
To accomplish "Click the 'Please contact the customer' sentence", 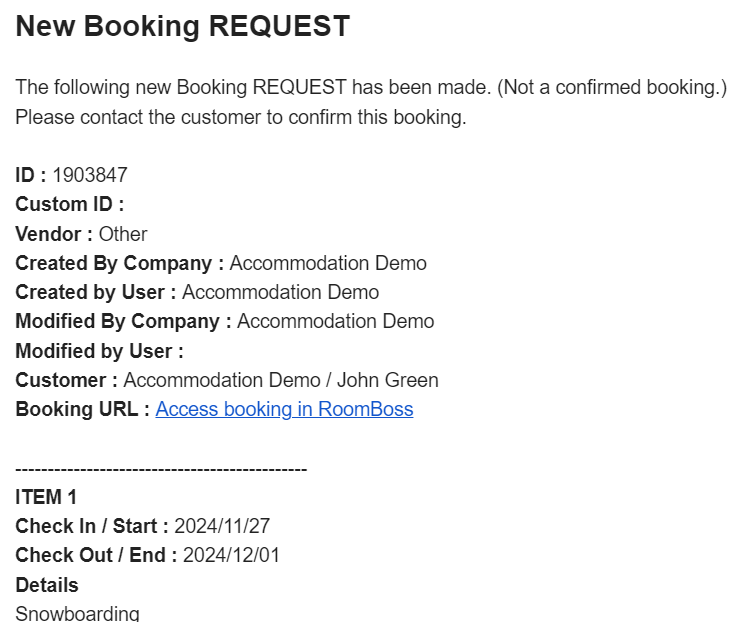I will coord(241,117).
